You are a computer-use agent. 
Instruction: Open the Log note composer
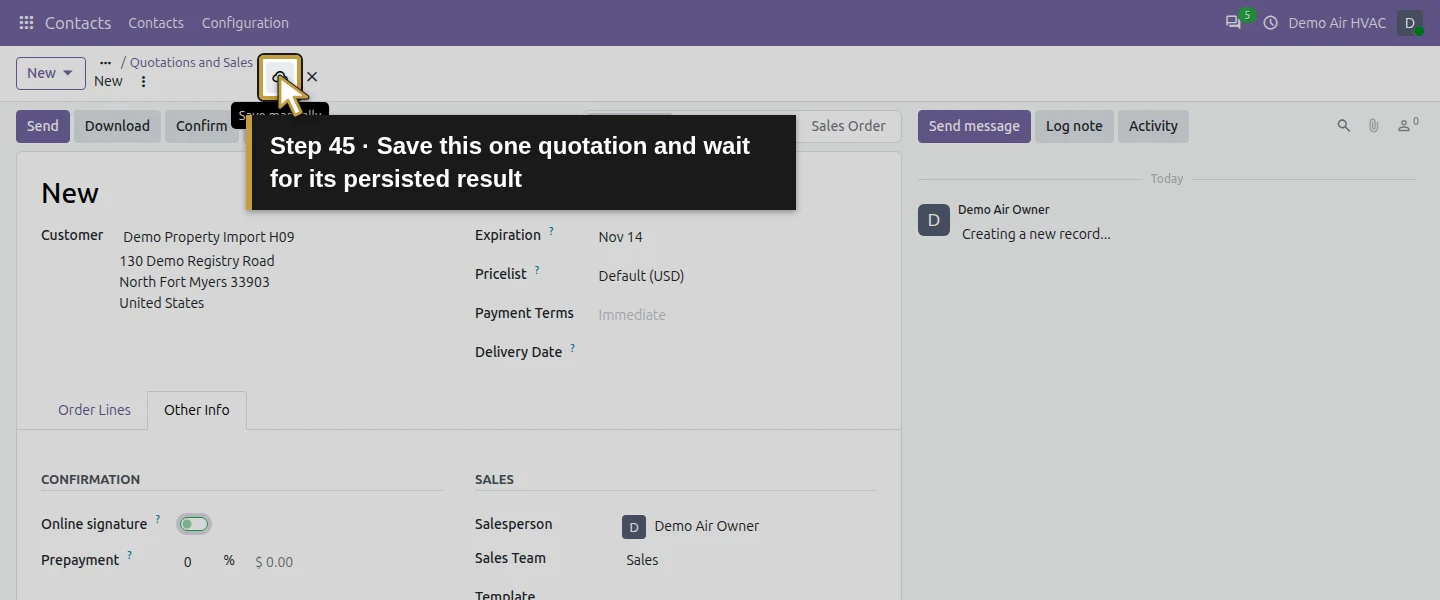(x=1074, y=126)
